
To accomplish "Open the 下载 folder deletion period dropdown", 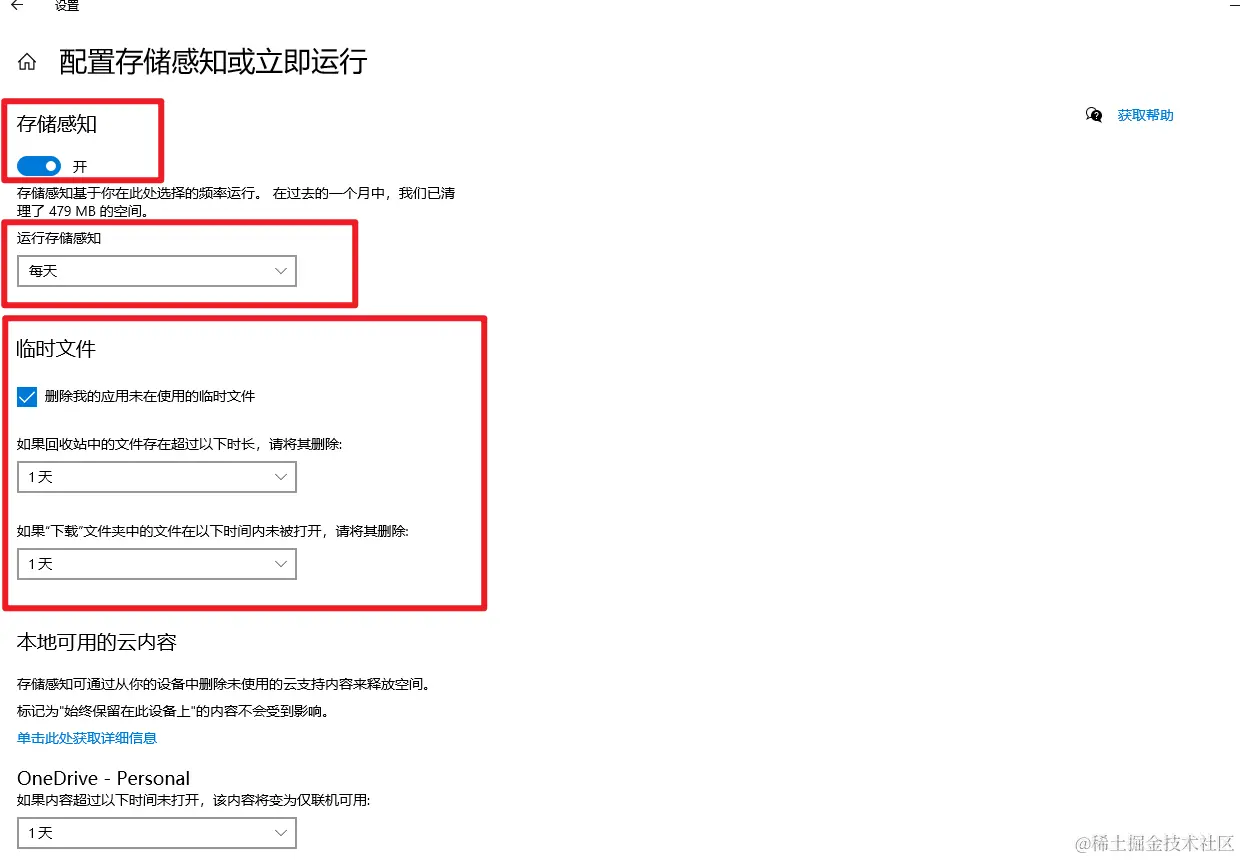I will (157, 564).
